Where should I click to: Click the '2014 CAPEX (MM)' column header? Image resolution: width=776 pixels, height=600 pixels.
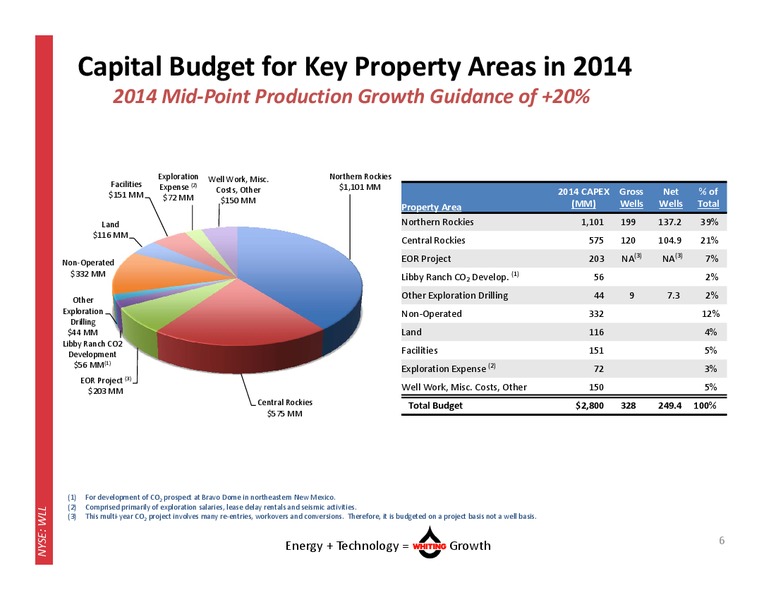583,198
